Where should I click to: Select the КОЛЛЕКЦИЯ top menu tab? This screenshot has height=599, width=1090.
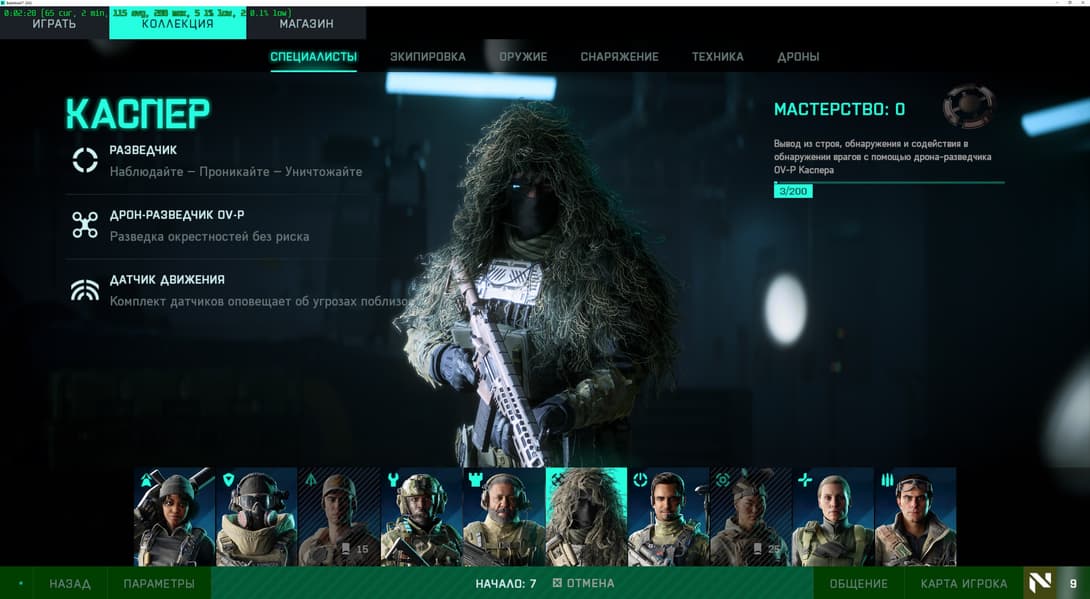point(177,24)
